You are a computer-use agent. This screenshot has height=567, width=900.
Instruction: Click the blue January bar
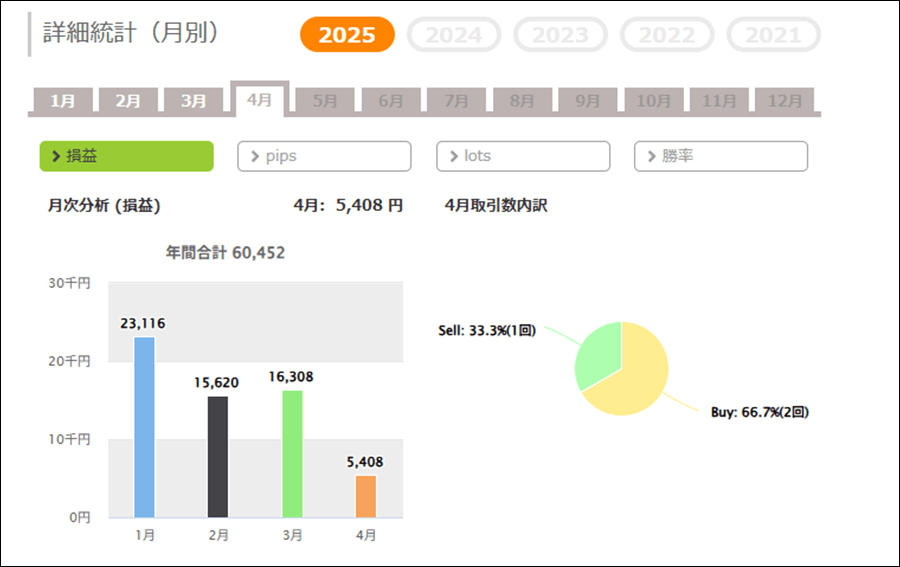[x=144, y=428]
